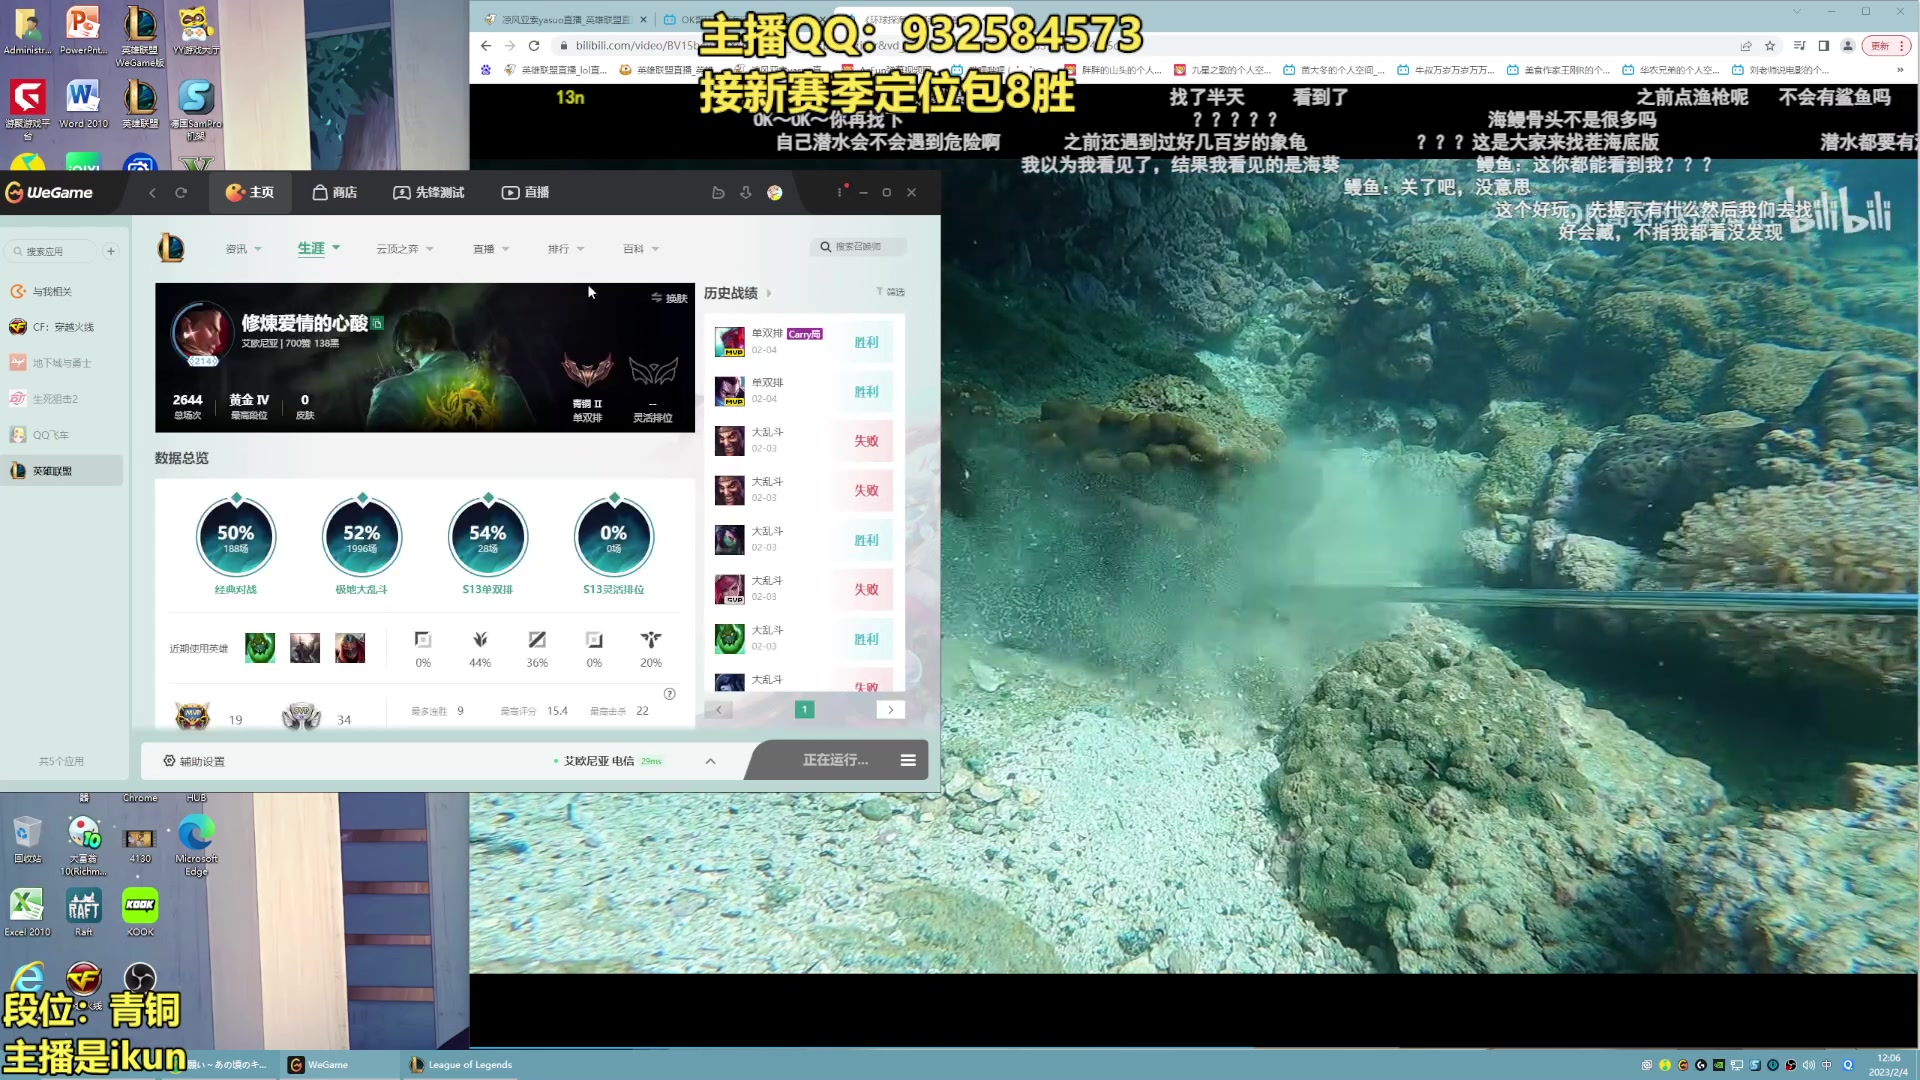1920x1080 pixels.
Task: Select 英雄联盟 in the sidebar
Action: coord(62,471)
